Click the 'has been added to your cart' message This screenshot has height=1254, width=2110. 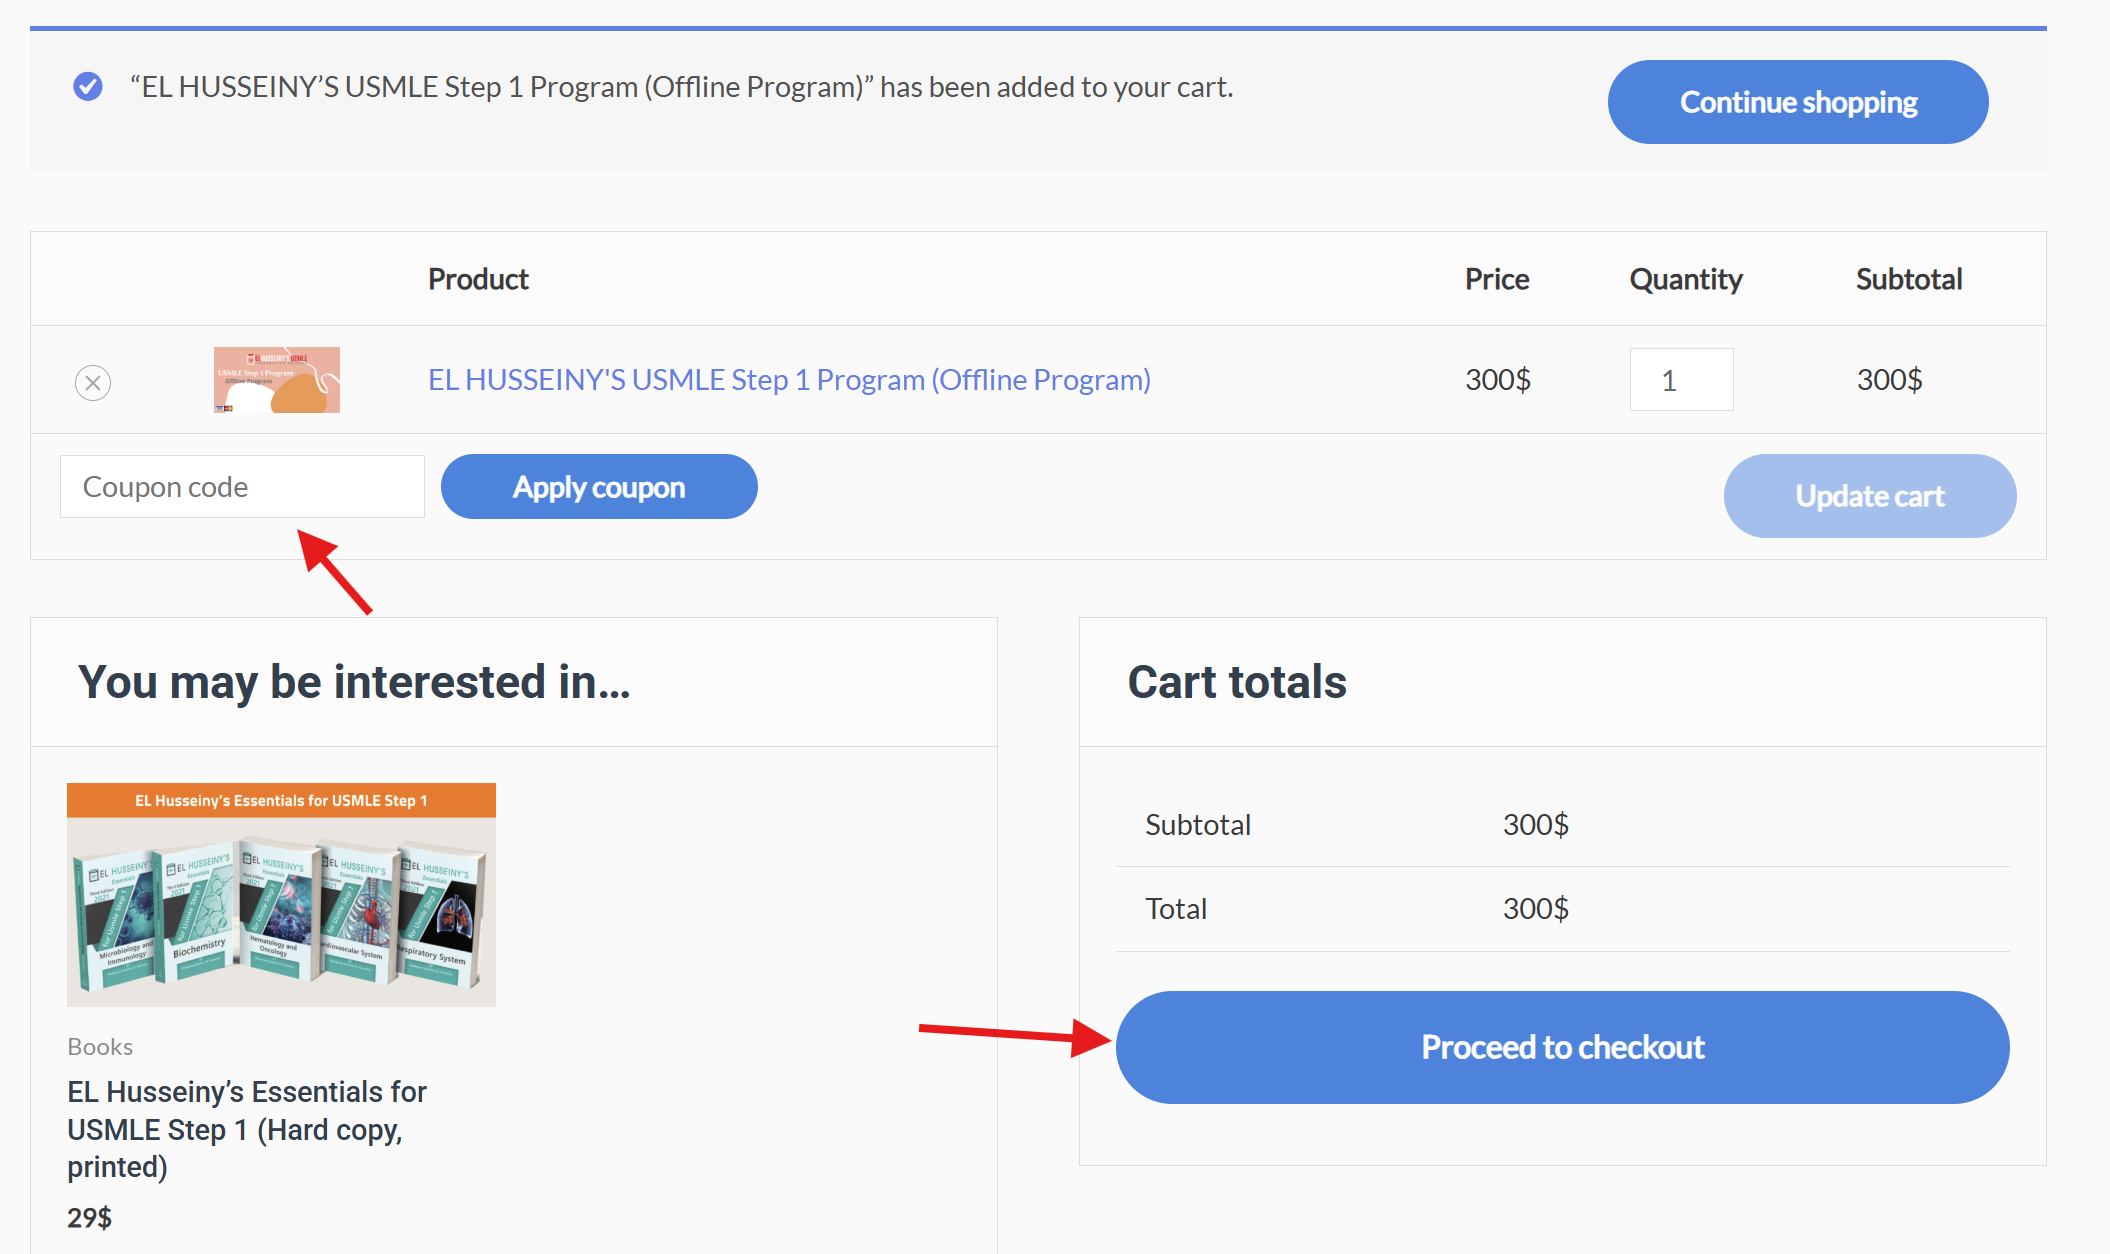pos(682,87)
